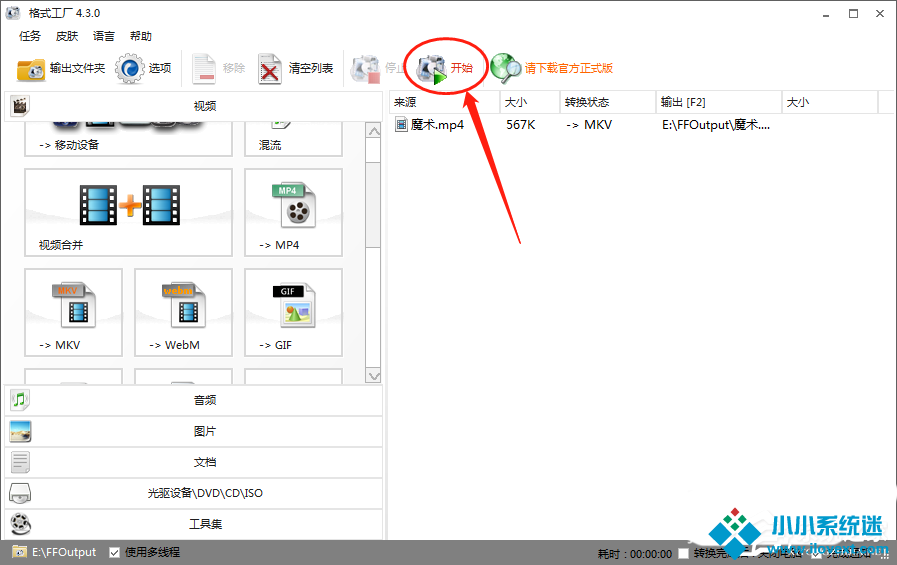
Task: Toggle the 使用多线程 multithreading checkbox
Action: tap(115, 552)
